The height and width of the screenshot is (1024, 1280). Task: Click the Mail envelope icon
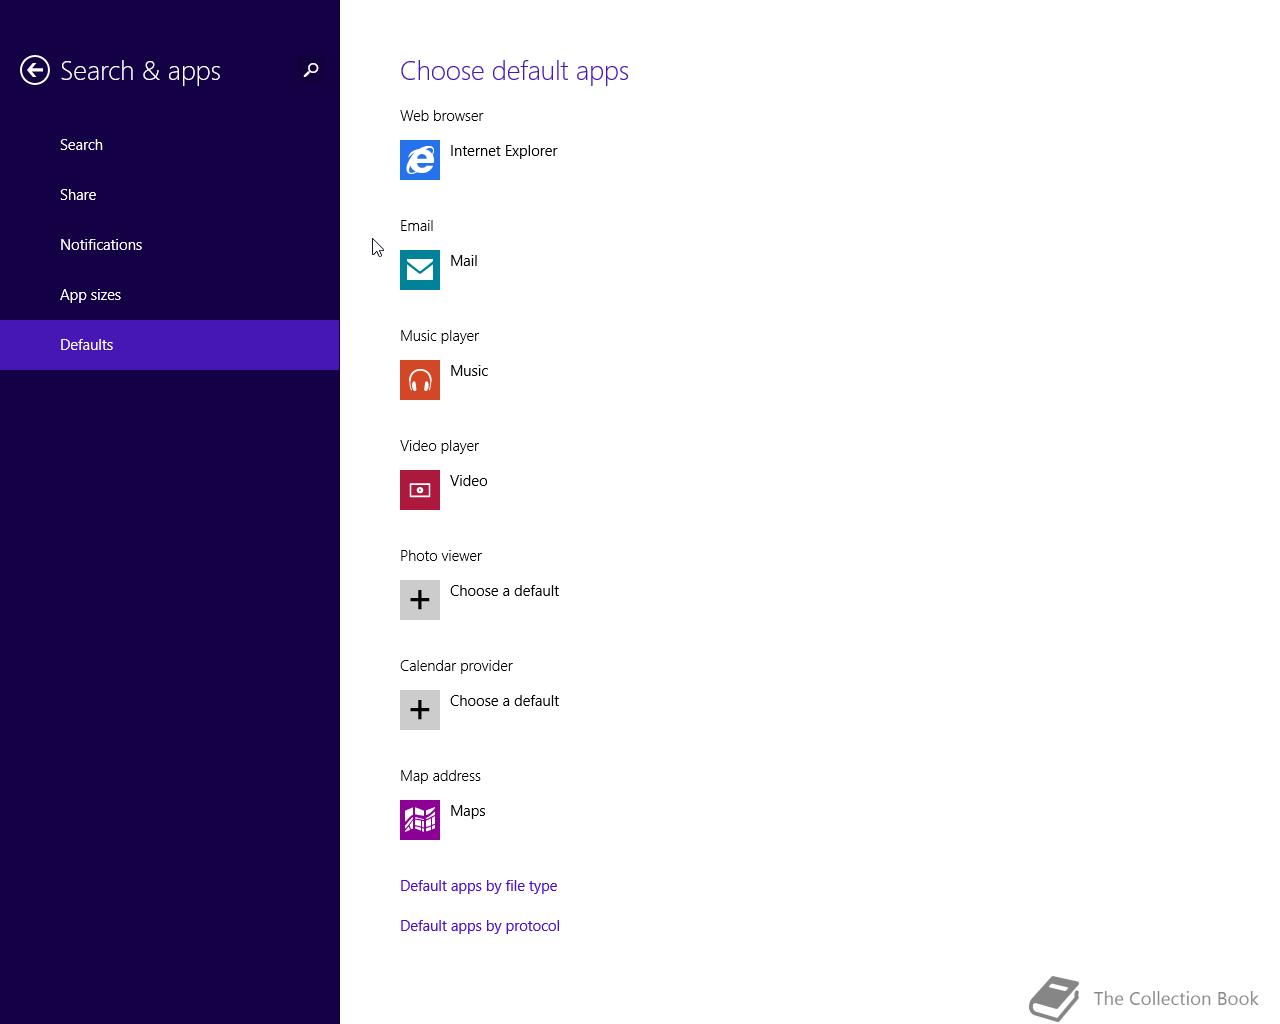(420, 270)
